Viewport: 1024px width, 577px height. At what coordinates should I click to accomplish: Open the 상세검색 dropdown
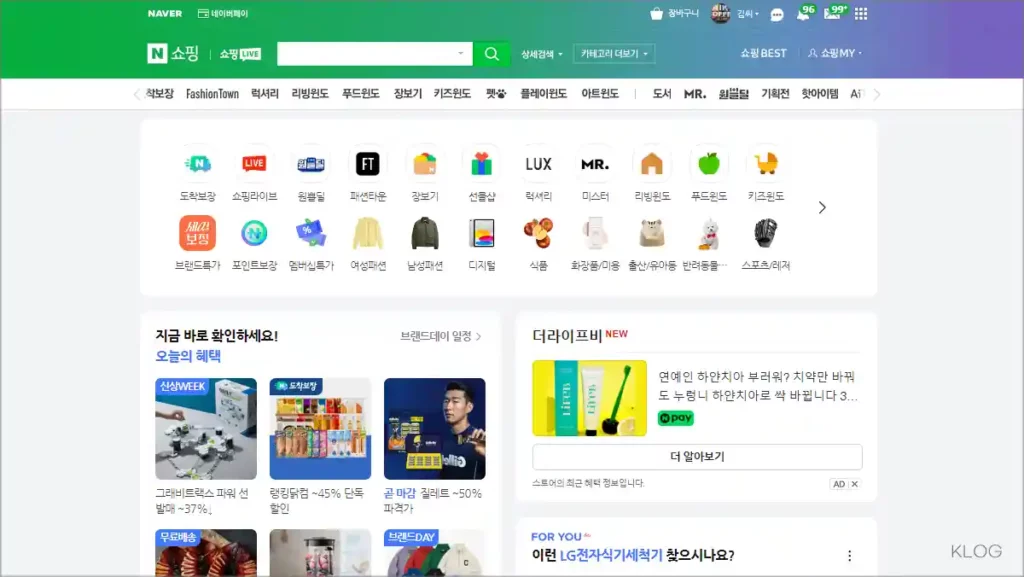click(541, 54)
